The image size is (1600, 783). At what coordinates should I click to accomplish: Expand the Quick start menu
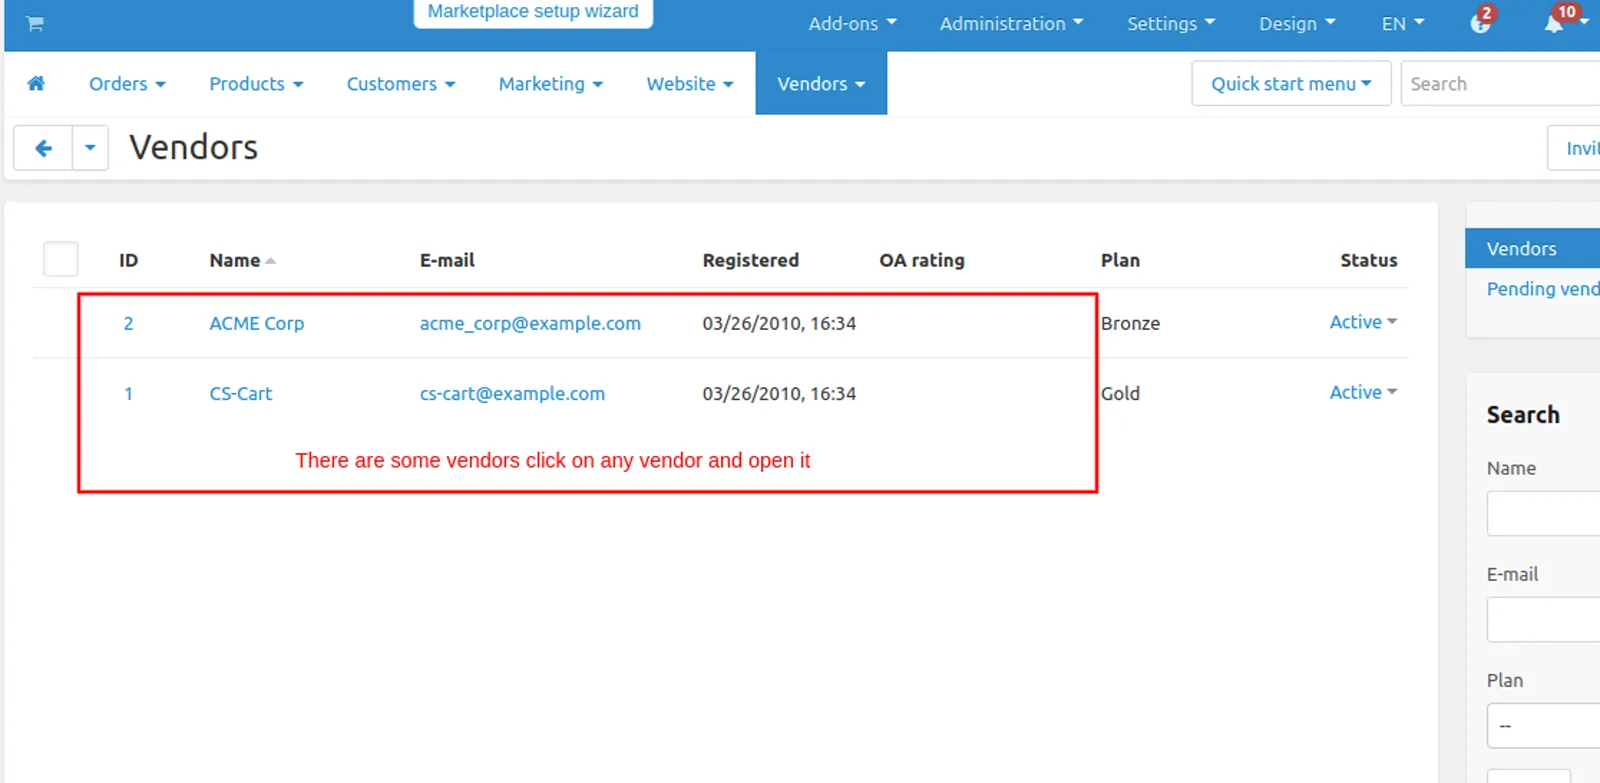pos(1291,84)
